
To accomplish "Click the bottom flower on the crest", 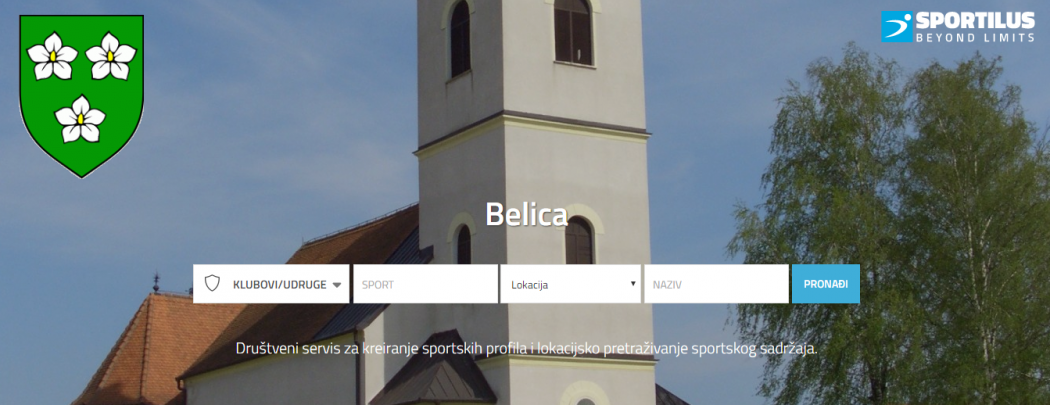I will pyautogui.click(x=80, y=119).
